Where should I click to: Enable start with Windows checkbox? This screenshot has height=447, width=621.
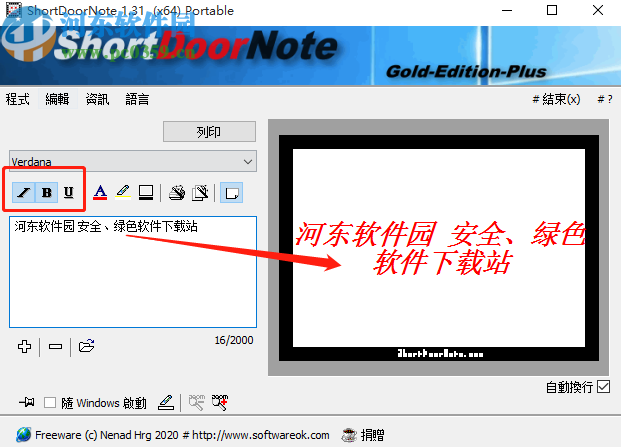[x=50, y=403]
